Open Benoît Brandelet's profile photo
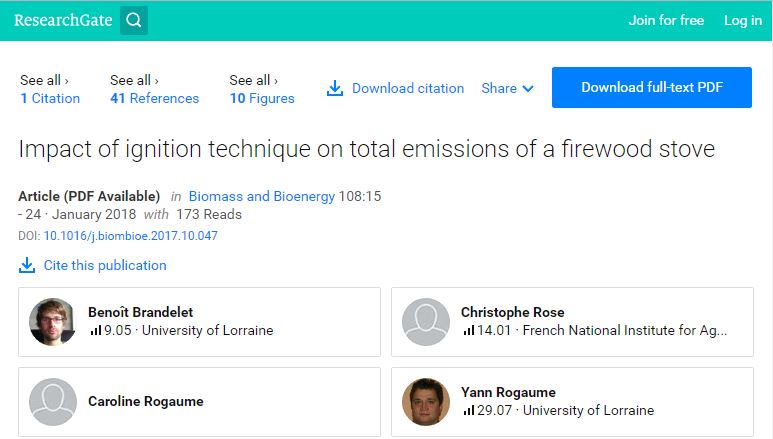Screen dimensions: 773x439 tap(52, 322)
